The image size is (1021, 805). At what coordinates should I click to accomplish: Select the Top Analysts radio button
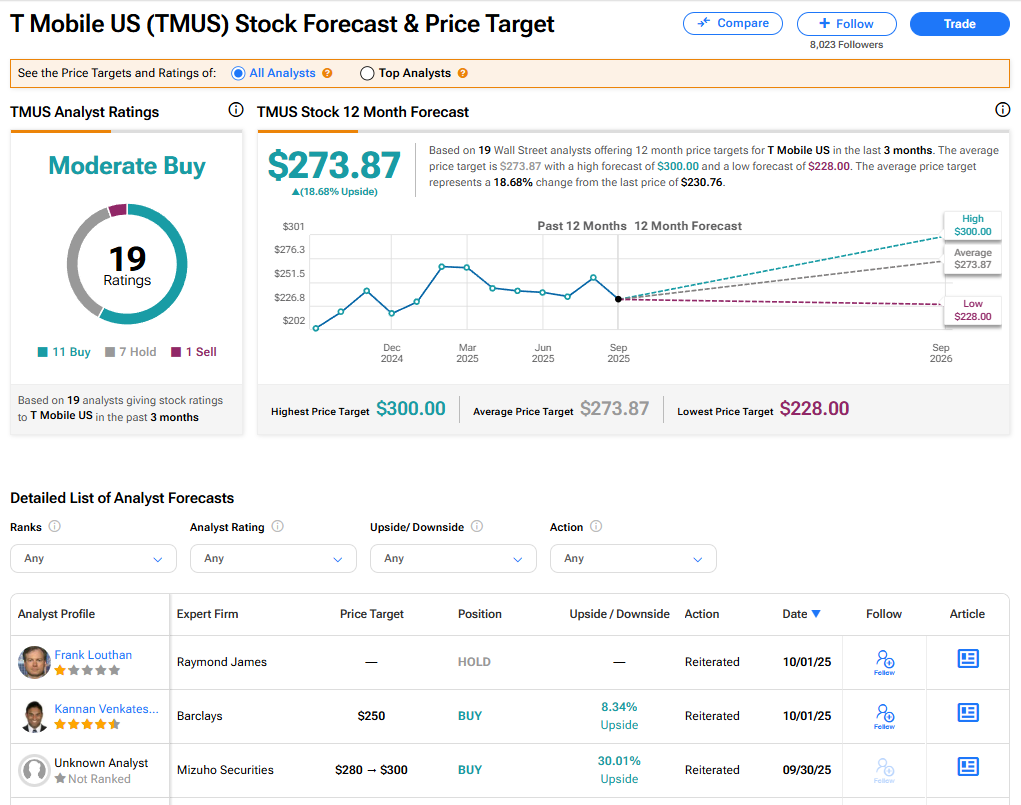(x=367, y=73)
